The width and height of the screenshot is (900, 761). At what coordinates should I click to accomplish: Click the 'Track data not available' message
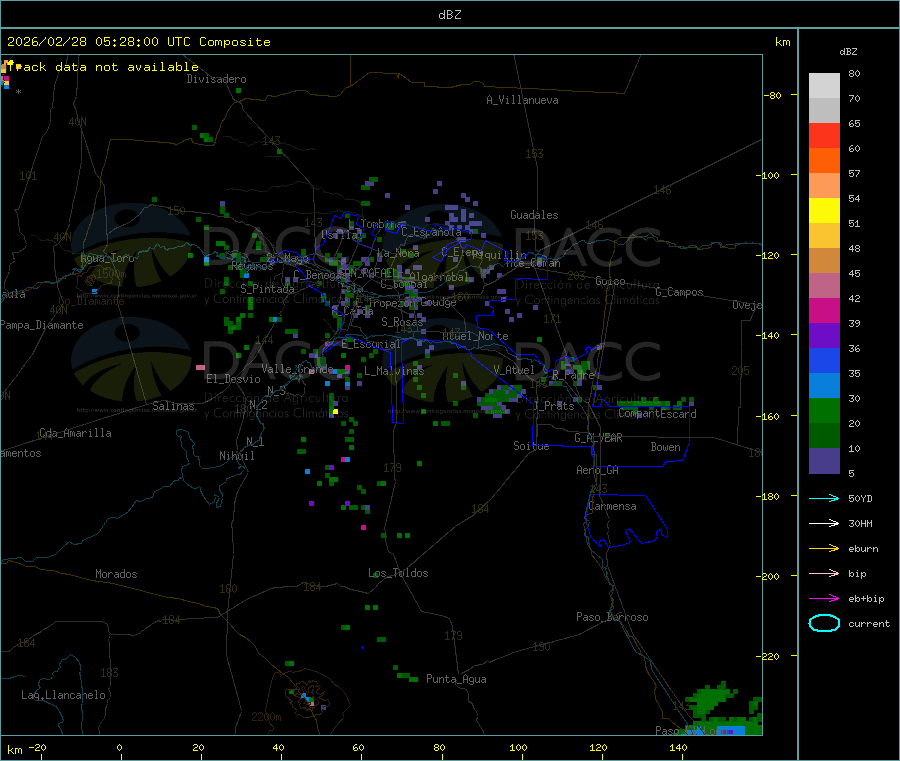(103, 67)
